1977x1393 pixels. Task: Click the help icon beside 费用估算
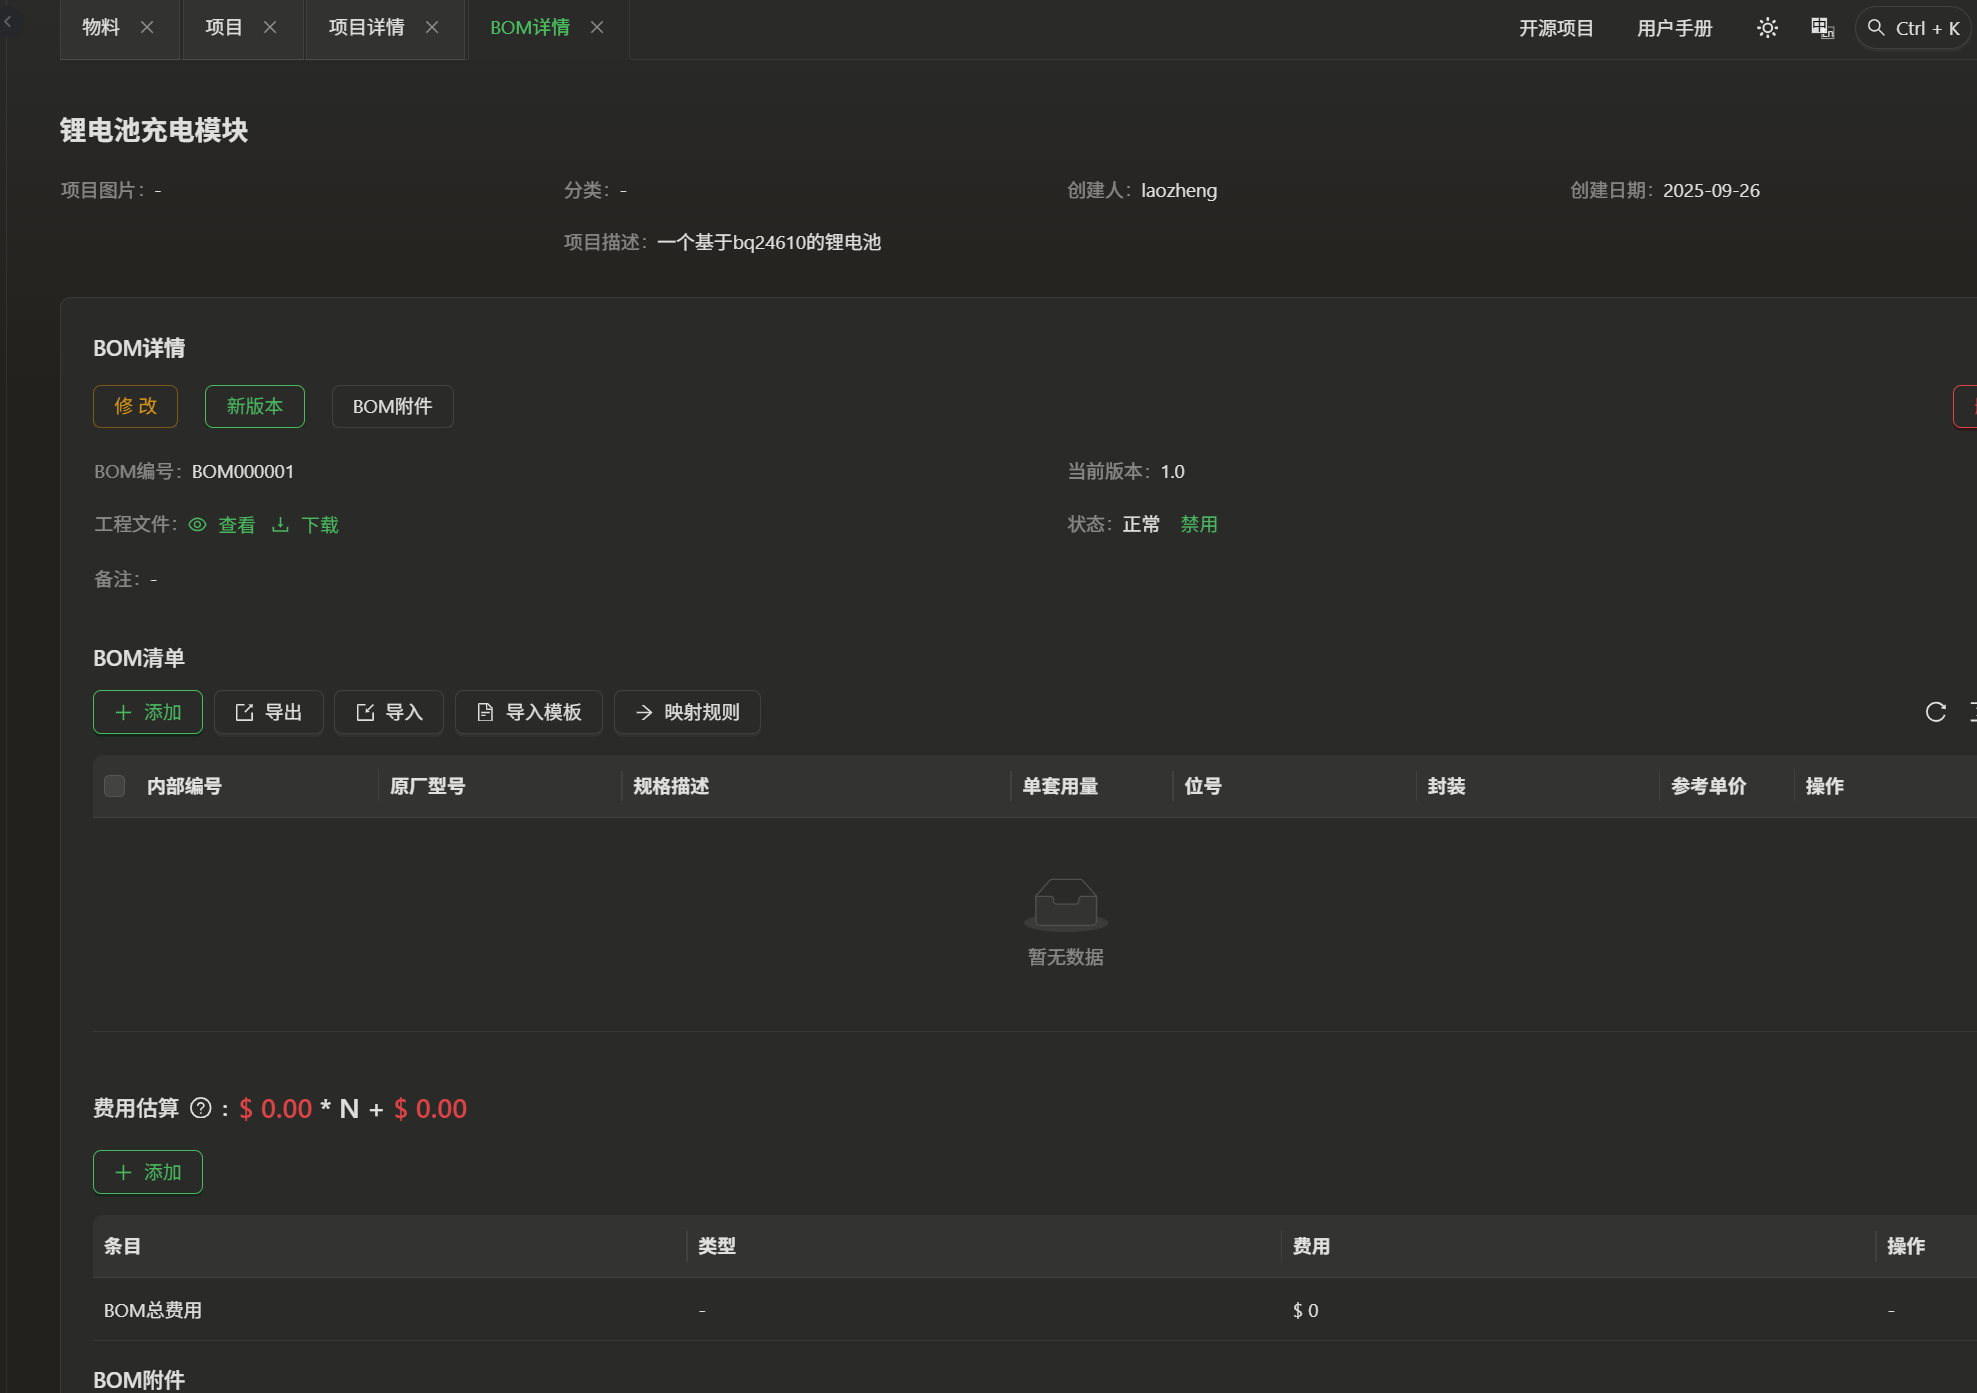(x=201, y=1108)
